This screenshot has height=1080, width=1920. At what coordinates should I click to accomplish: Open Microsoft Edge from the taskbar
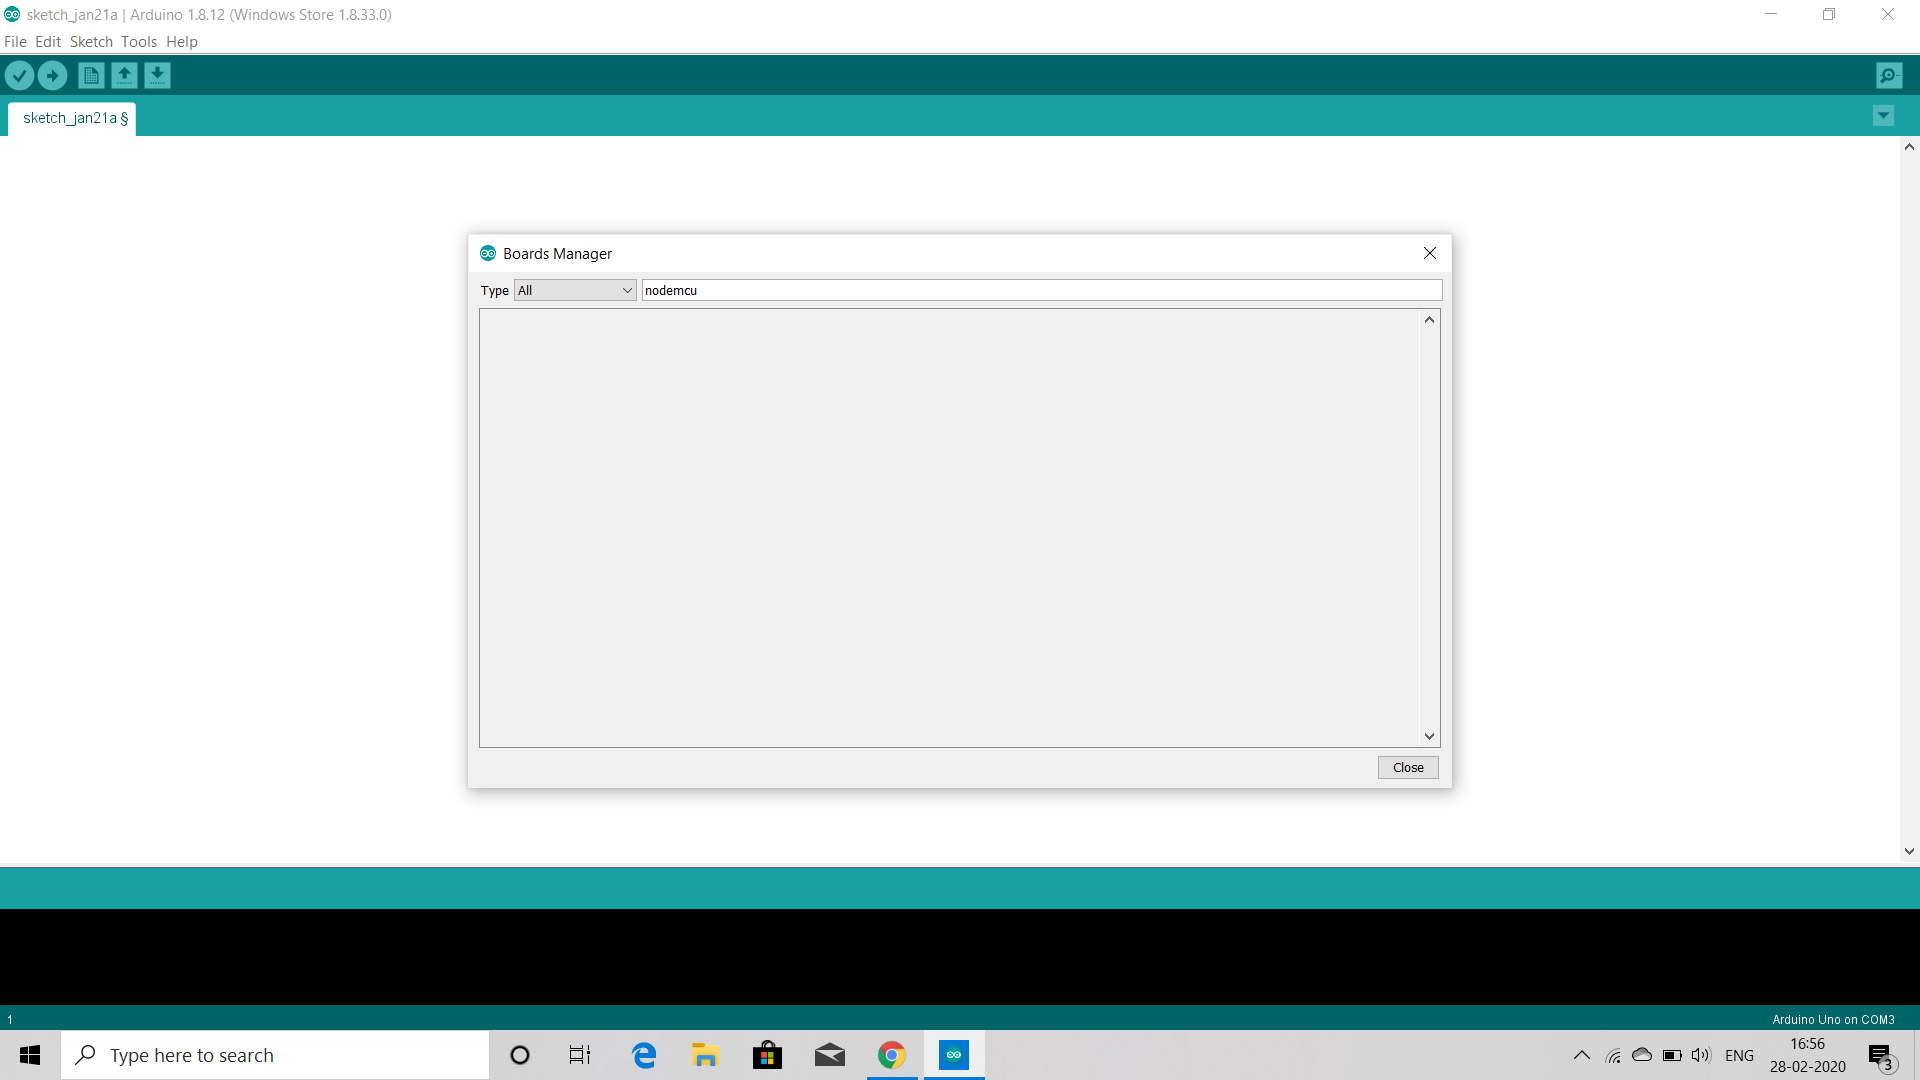click(x=644, y=1055)
